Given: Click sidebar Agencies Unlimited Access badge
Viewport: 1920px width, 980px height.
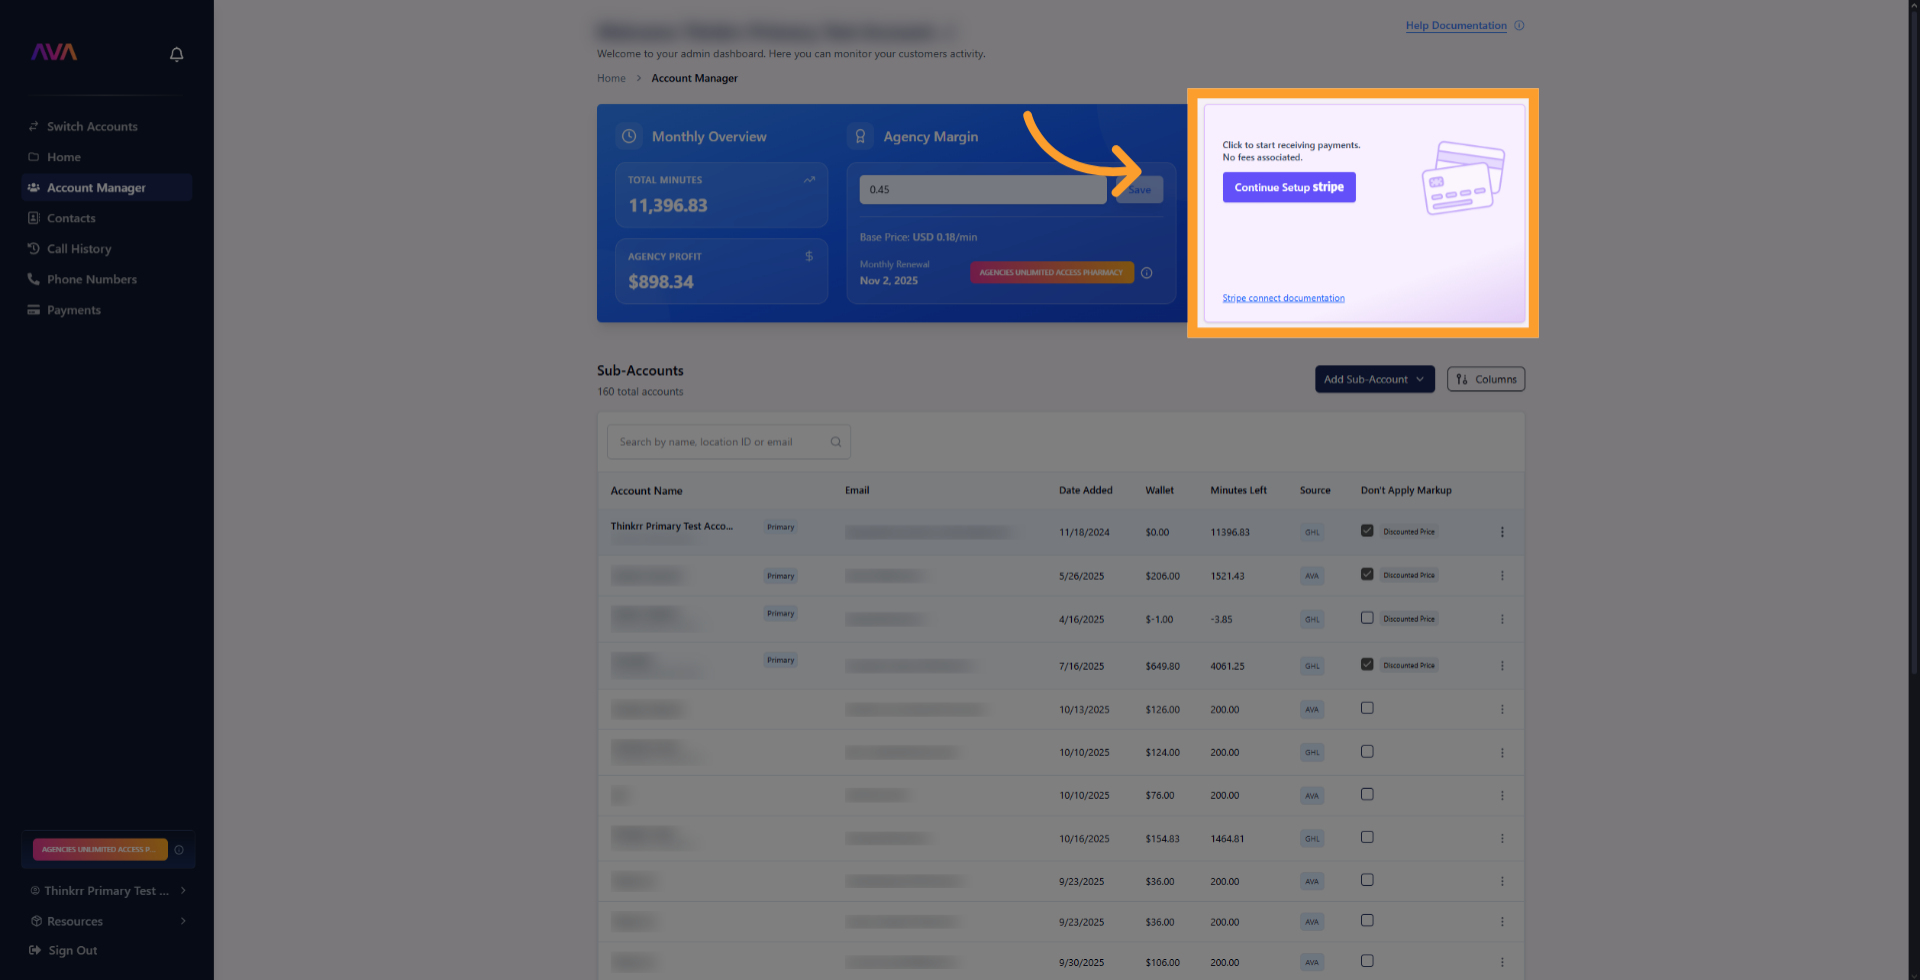Looking at the screenshot, I should click(x=100, y=850).
